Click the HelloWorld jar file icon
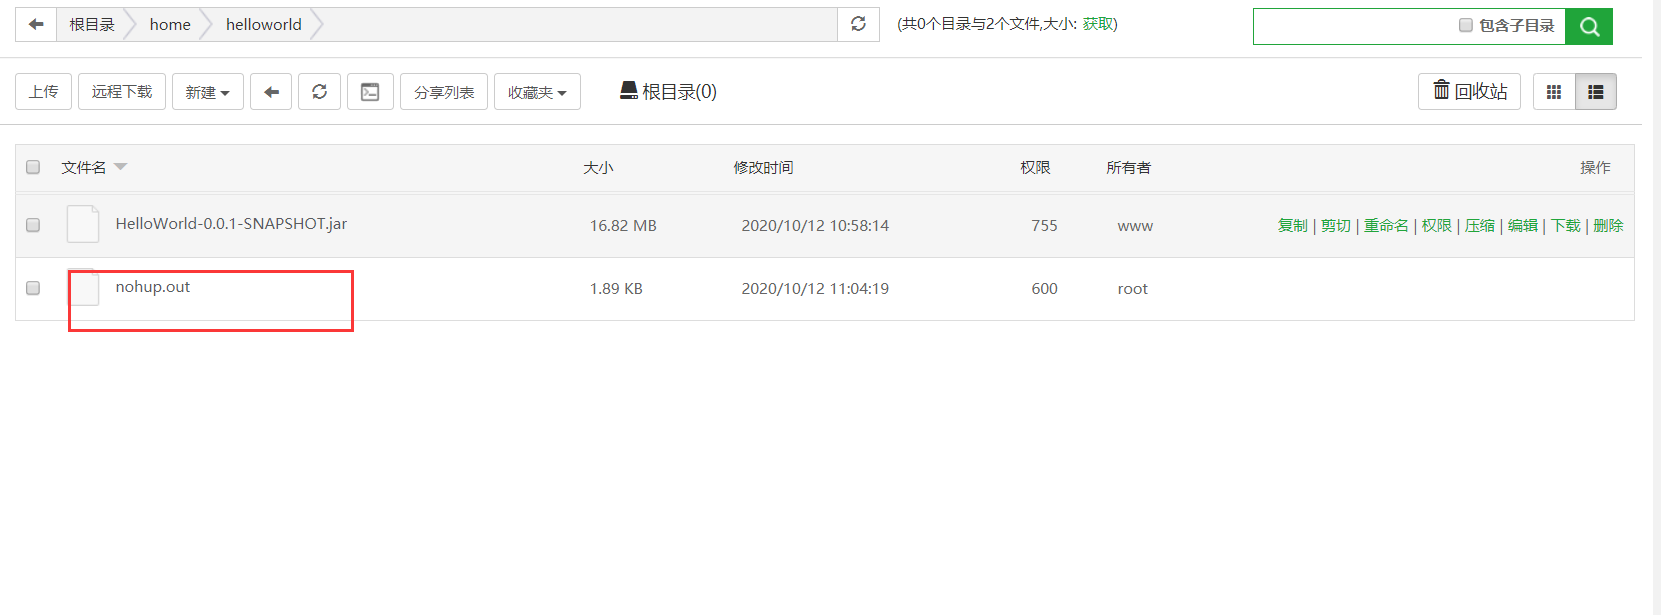This screenshot has width=1661, height=615. click(83, 224)
